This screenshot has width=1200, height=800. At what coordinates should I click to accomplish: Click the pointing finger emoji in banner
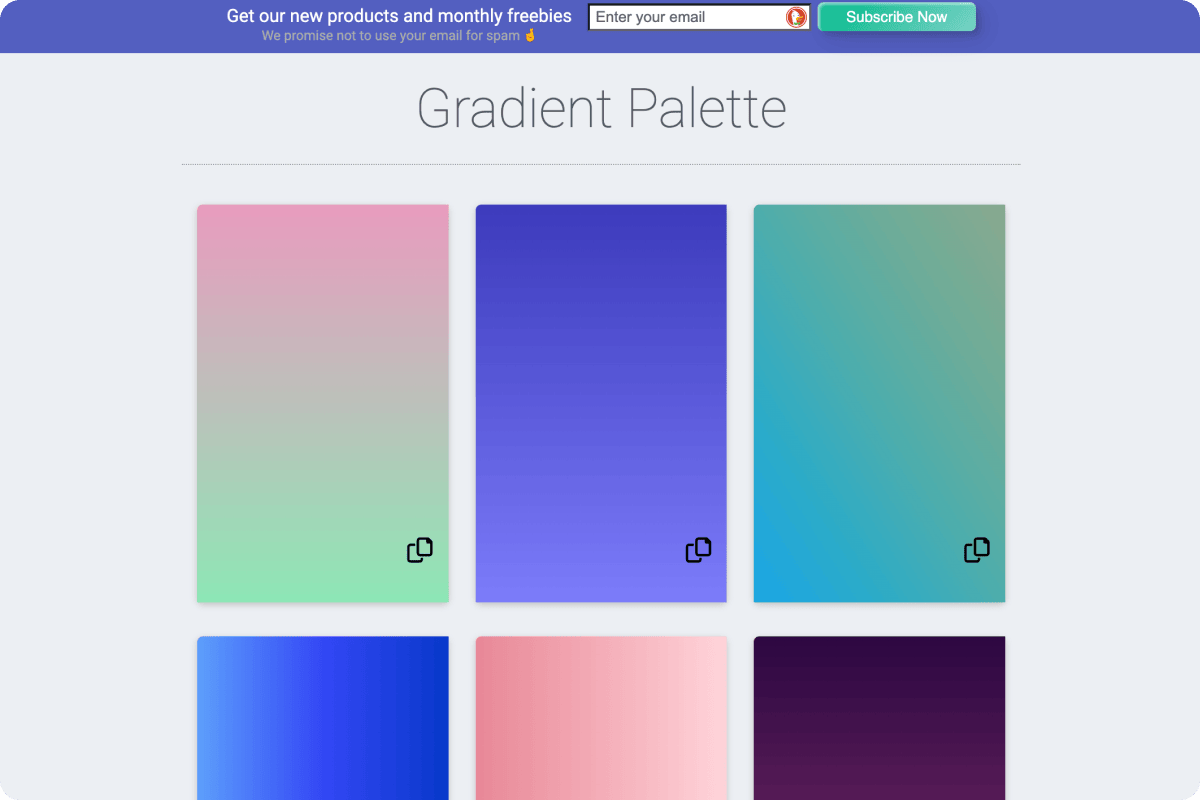[x=530, y=35]
